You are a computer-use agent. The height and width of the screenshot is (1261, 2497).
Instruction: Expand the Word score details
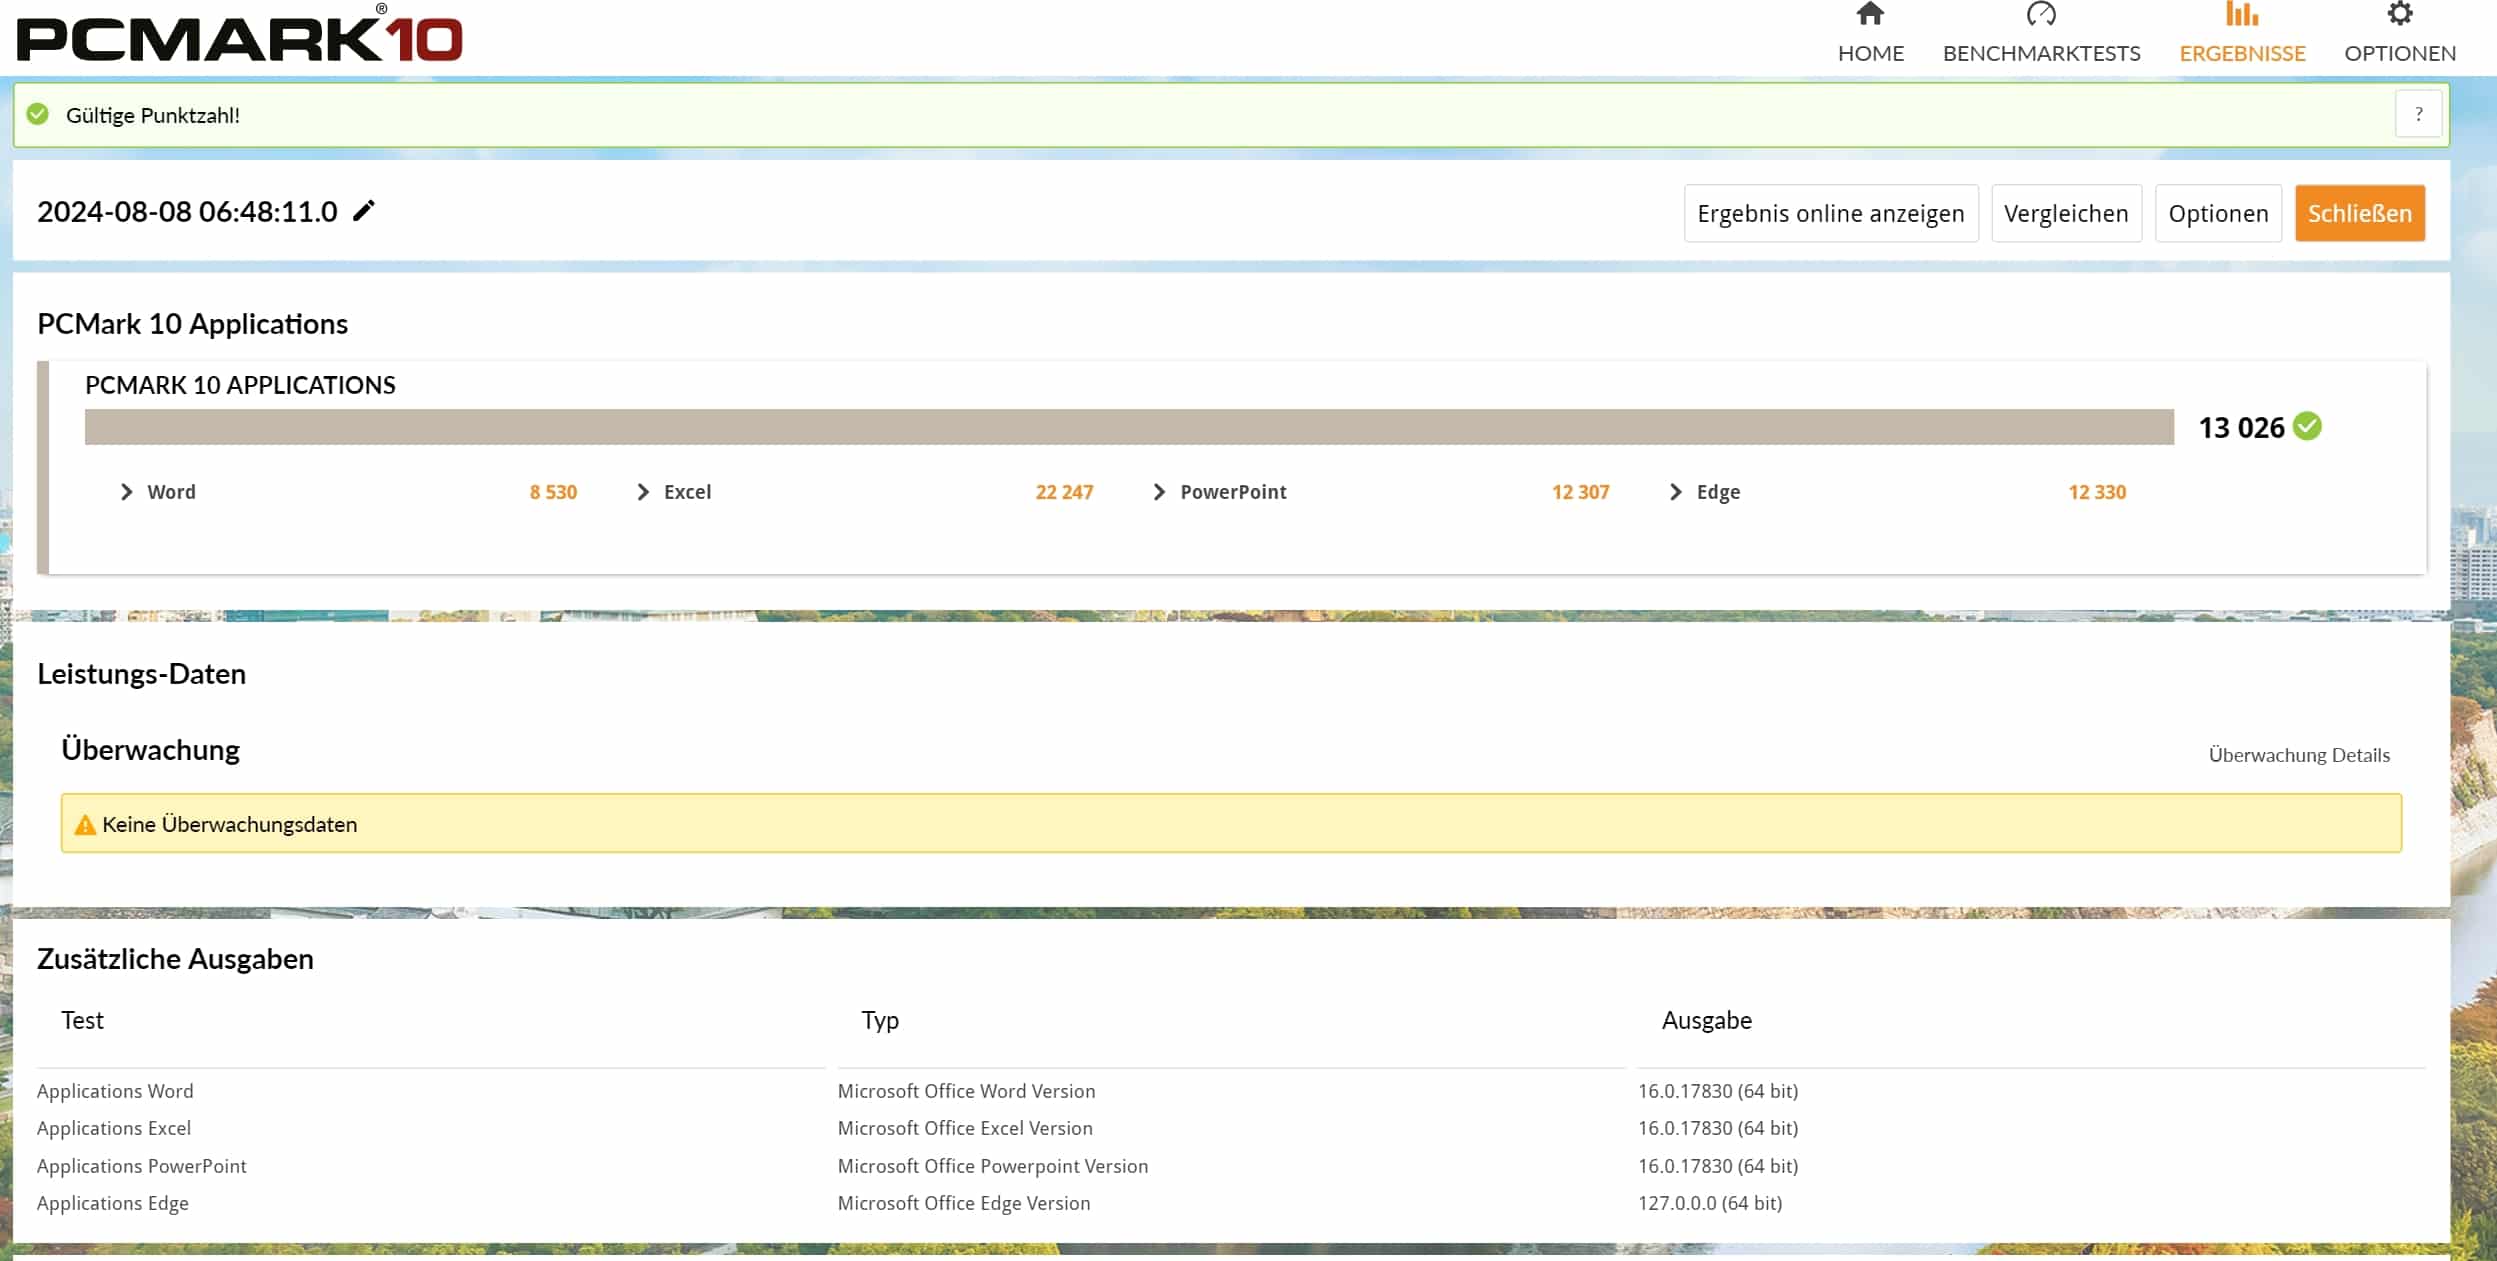[127, 492]
